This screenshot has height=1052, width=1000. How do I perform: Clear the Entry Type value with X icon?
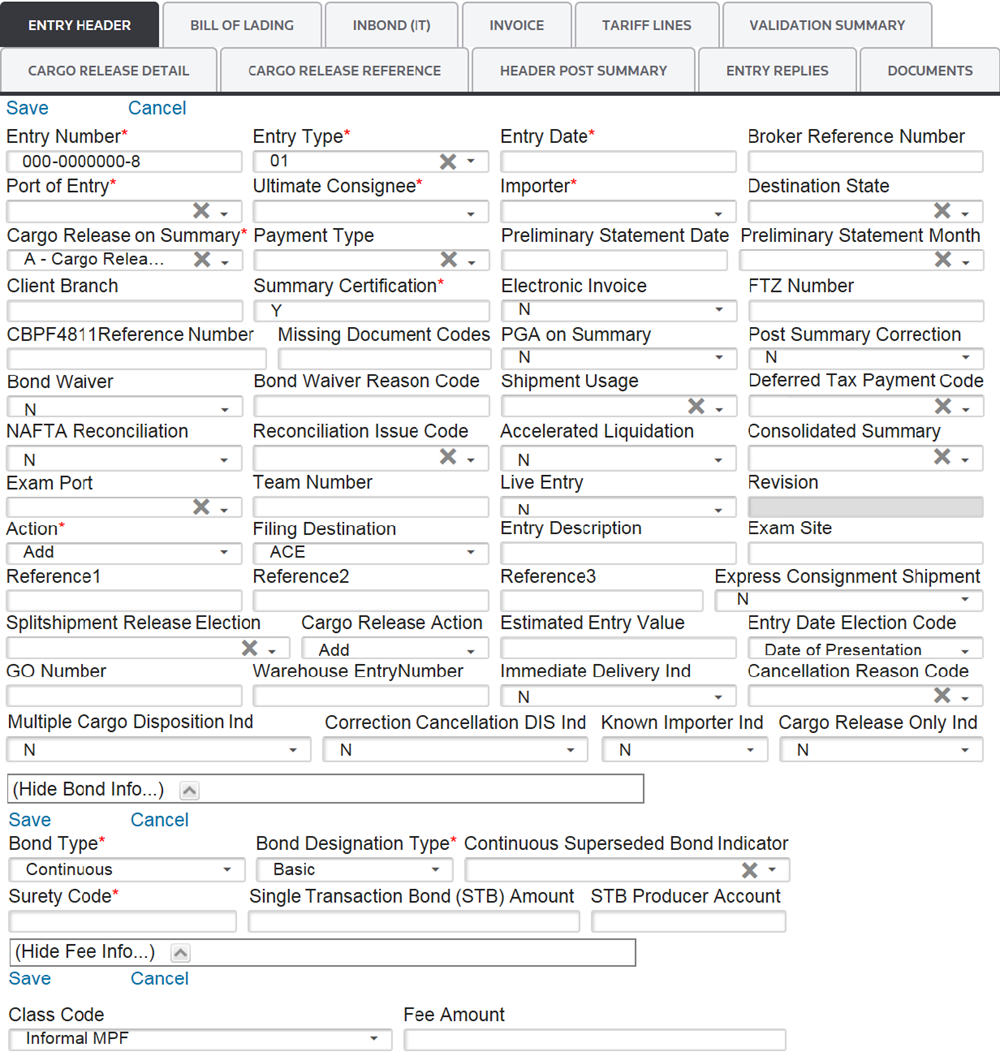pos(448,162)
